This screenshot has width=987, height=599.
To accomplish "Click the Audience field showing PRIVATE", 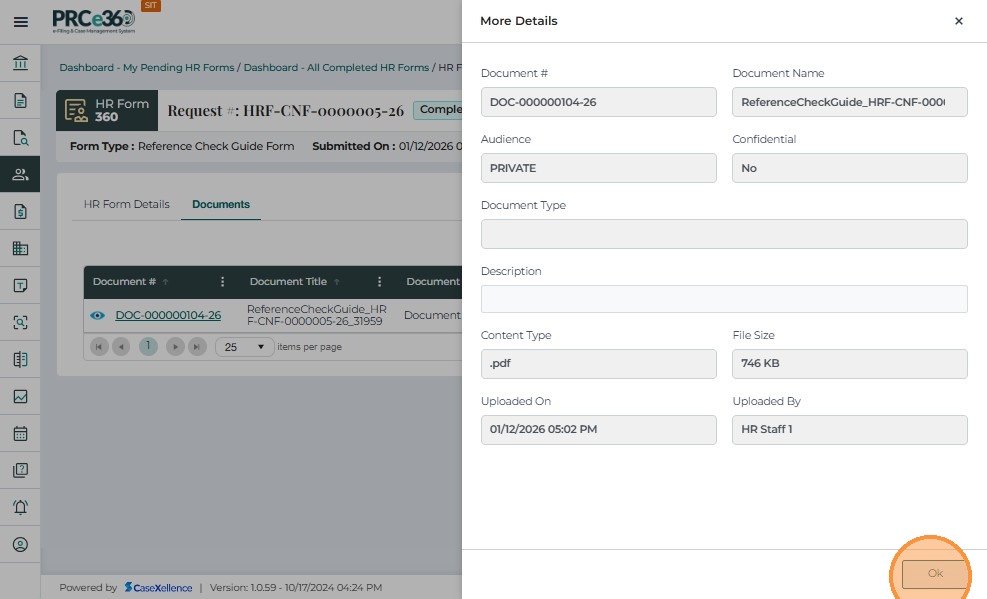I will pyautogui.click(x=599, y=168).
